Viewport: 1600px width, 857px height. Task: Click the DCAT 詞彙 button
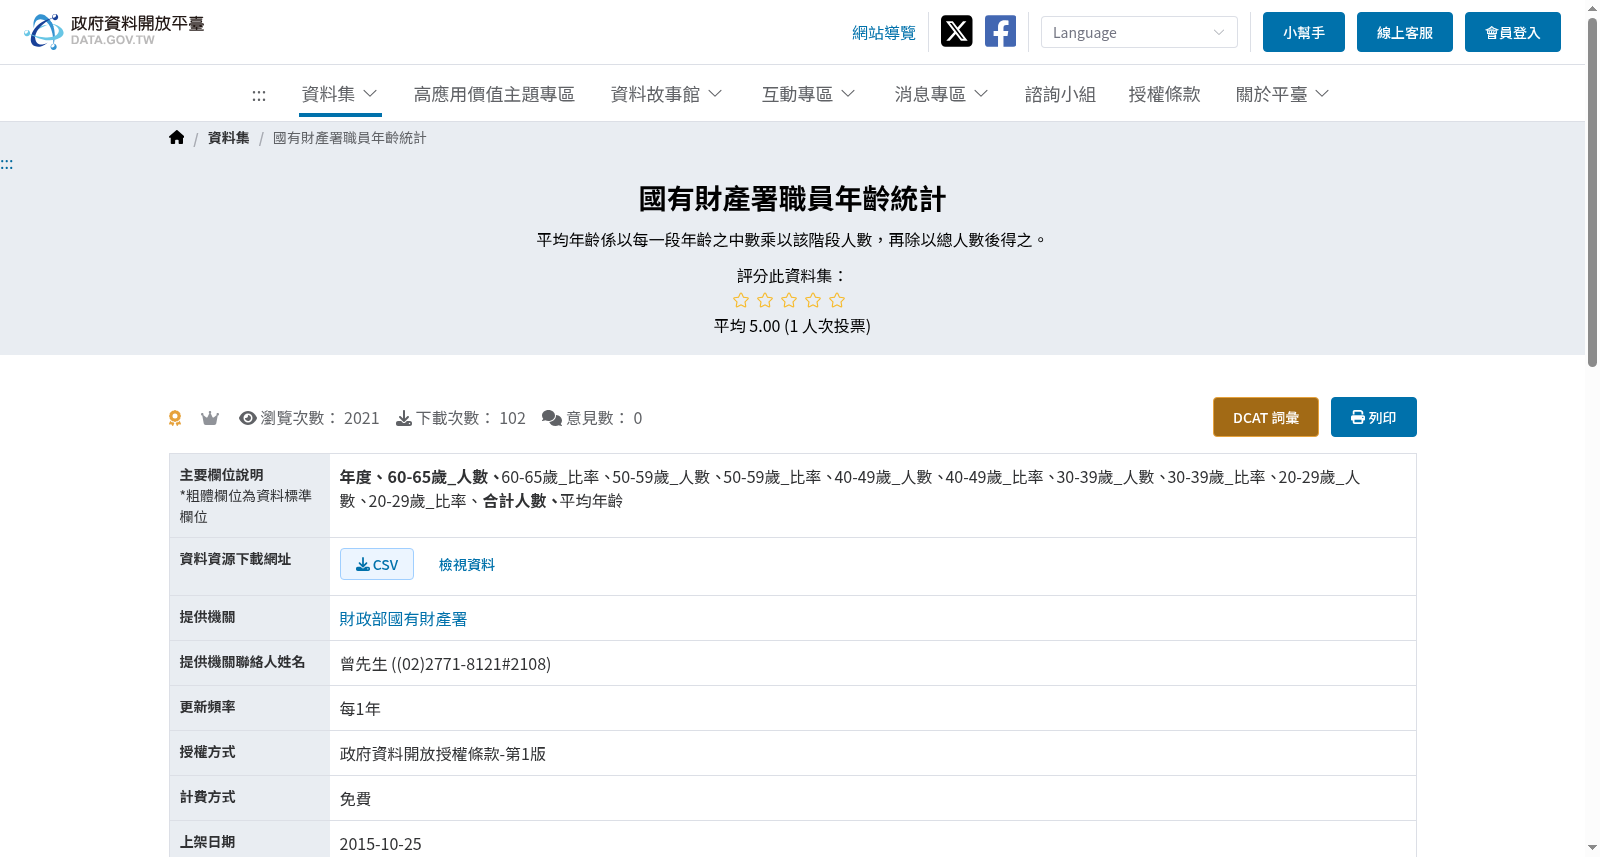click(1266, 417)
